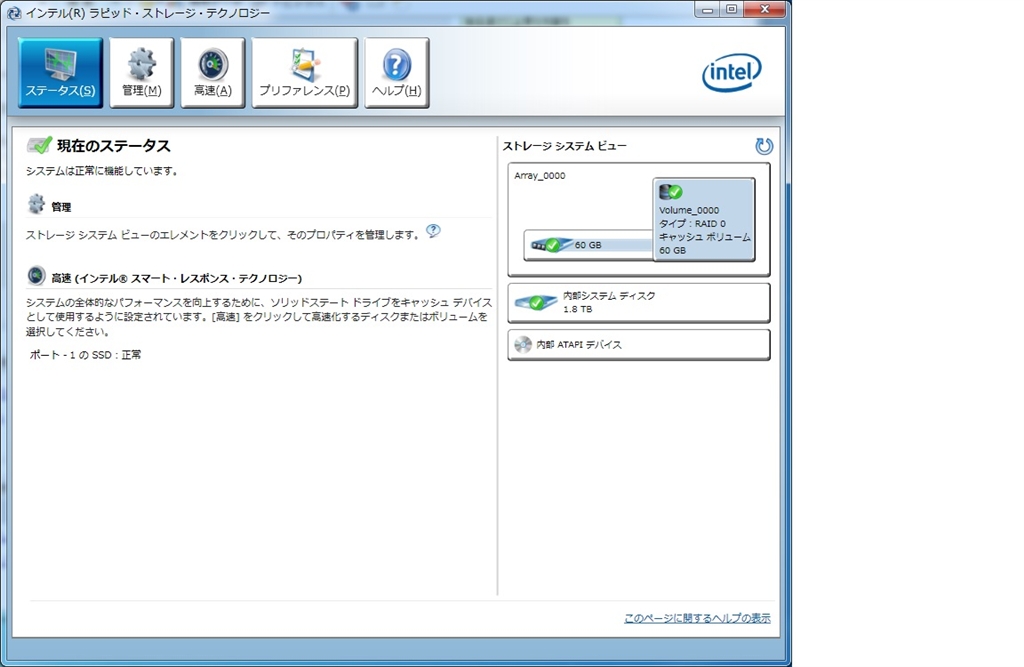Open the ヘルプ(H) help tab
The image size is (1024, 667).
396,73
